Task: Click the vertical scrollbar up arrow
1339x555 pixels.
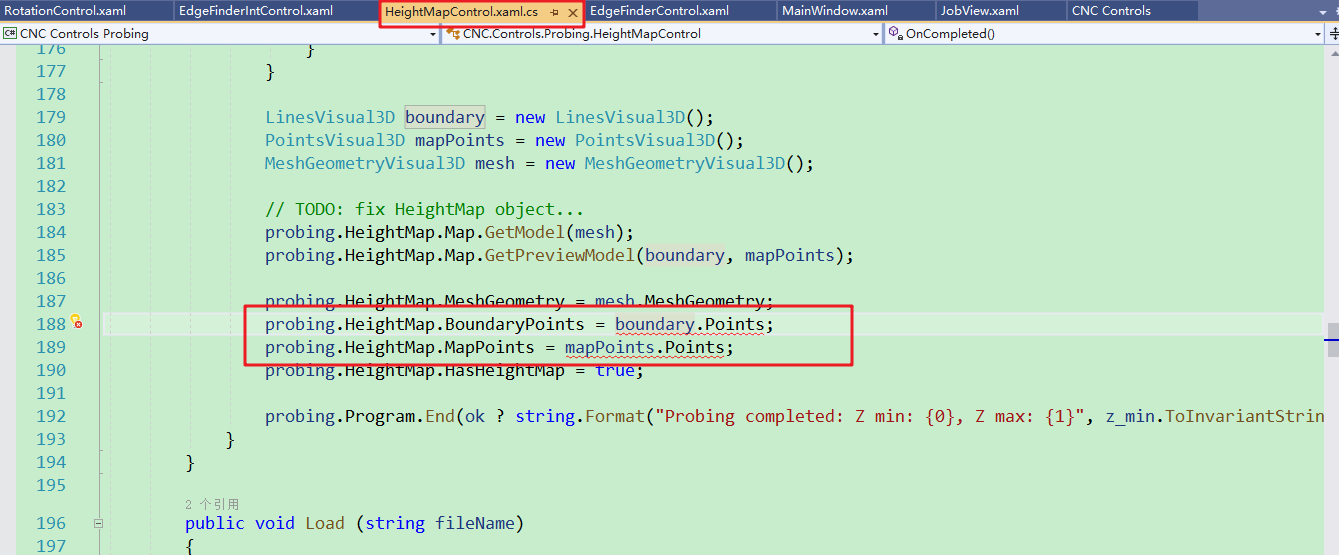Action: [x=1332, y=52]
